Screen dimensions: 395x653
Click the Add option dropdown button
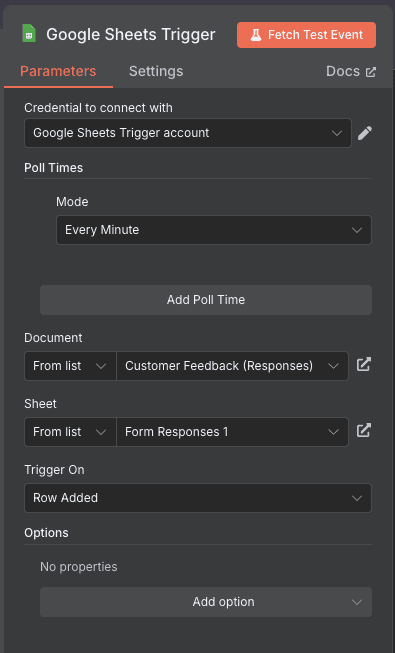(206, 602)
